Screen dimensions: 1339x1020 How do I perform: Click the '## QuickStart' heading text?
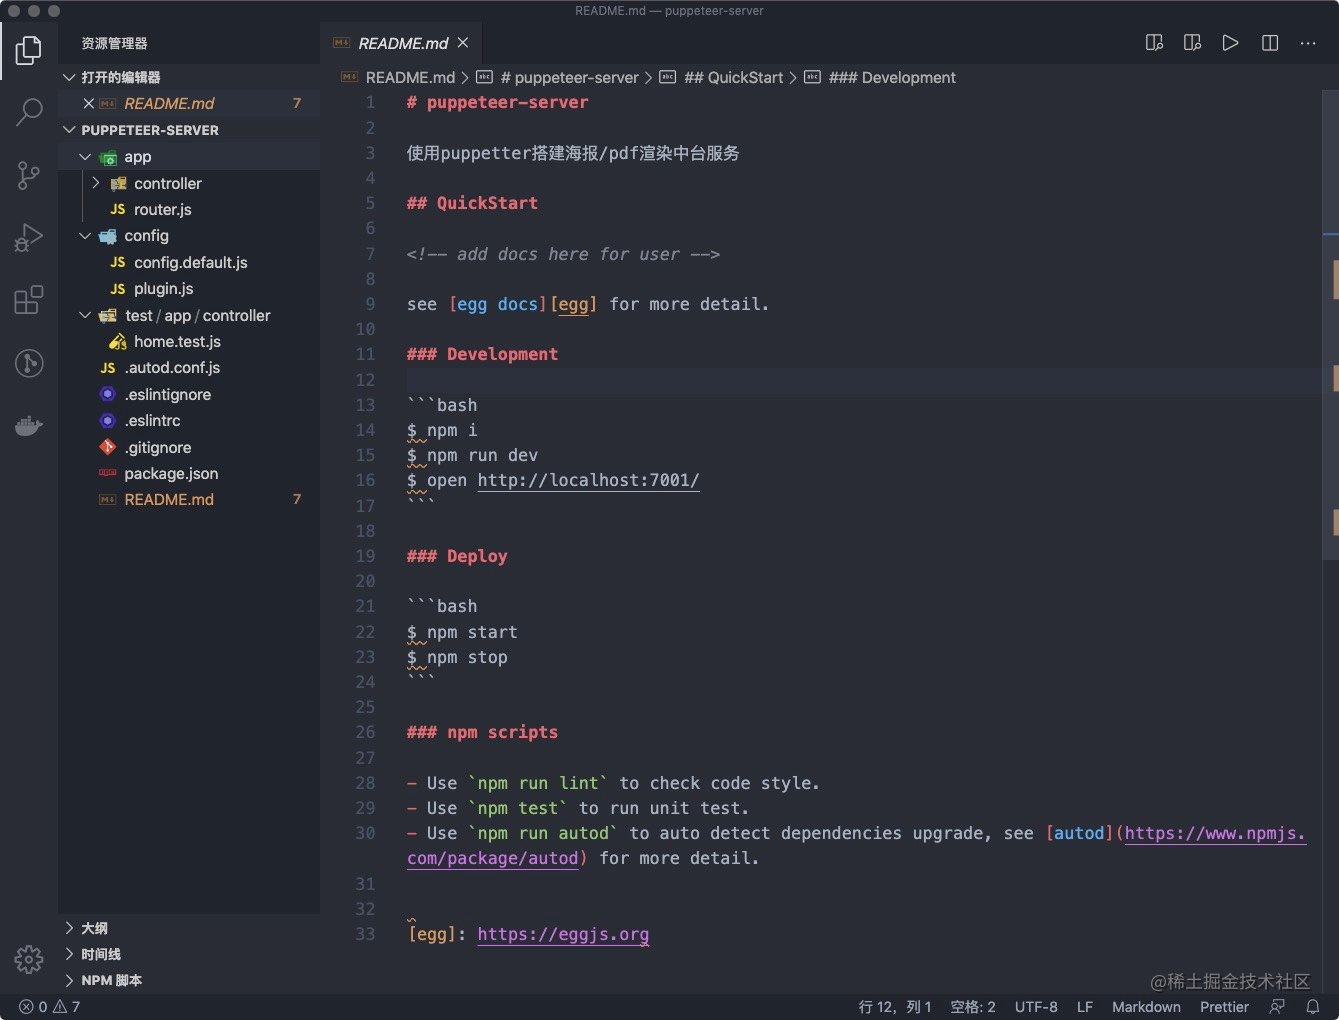point(472,203)
